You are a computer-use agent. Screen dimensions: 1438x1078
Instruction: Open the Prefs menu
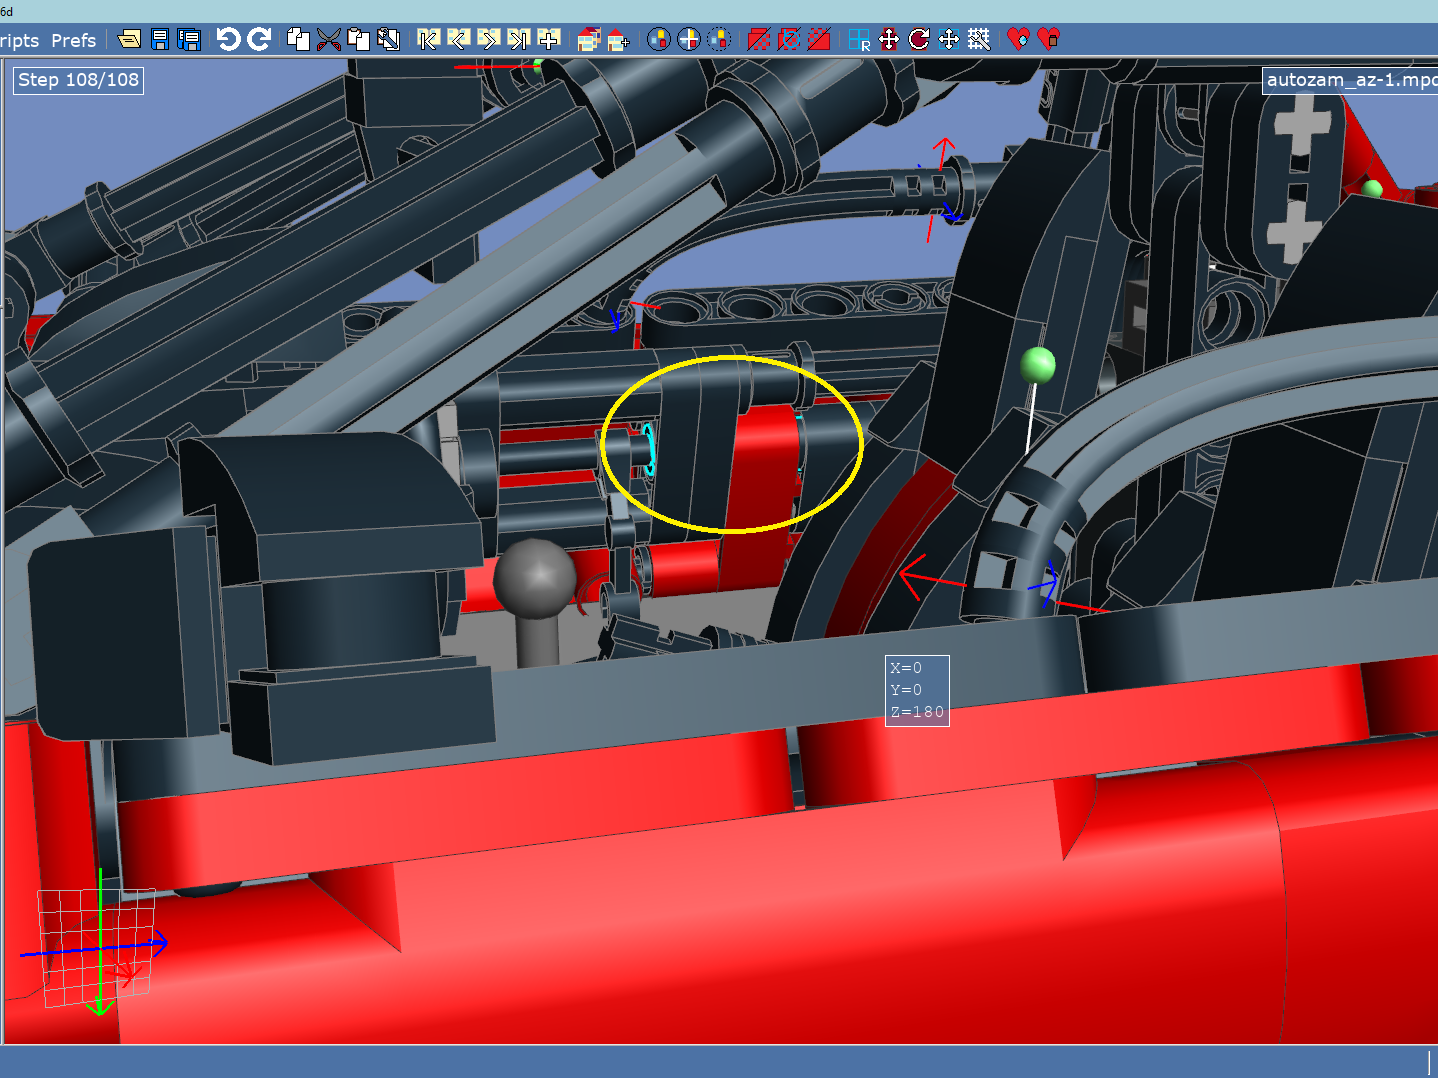[73, 41]
